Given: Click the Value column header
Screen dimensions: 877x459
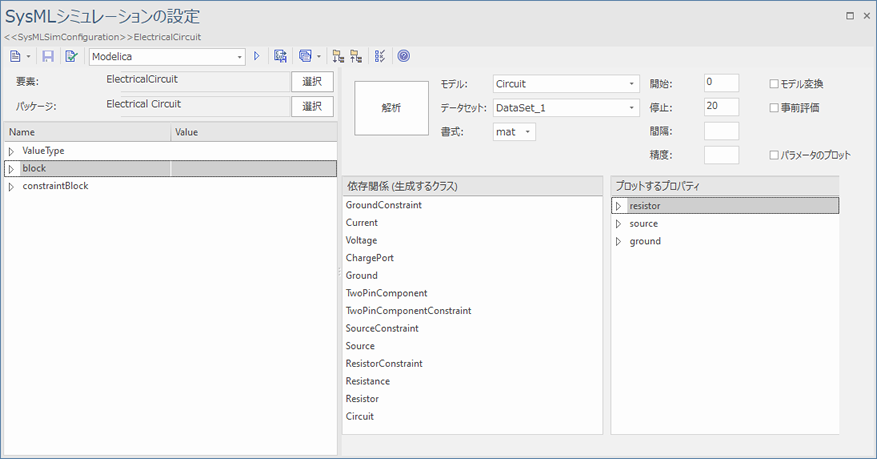Looking at the screenshot, I should pos(254,132).
